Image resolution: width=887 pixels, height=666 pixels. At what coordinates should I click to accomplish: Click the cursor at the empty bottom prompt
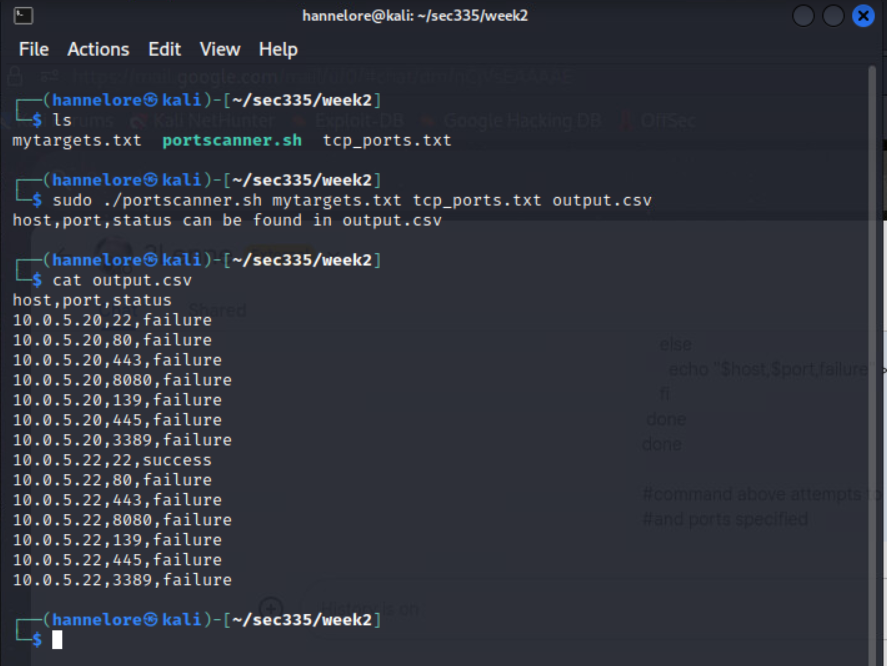57,640
